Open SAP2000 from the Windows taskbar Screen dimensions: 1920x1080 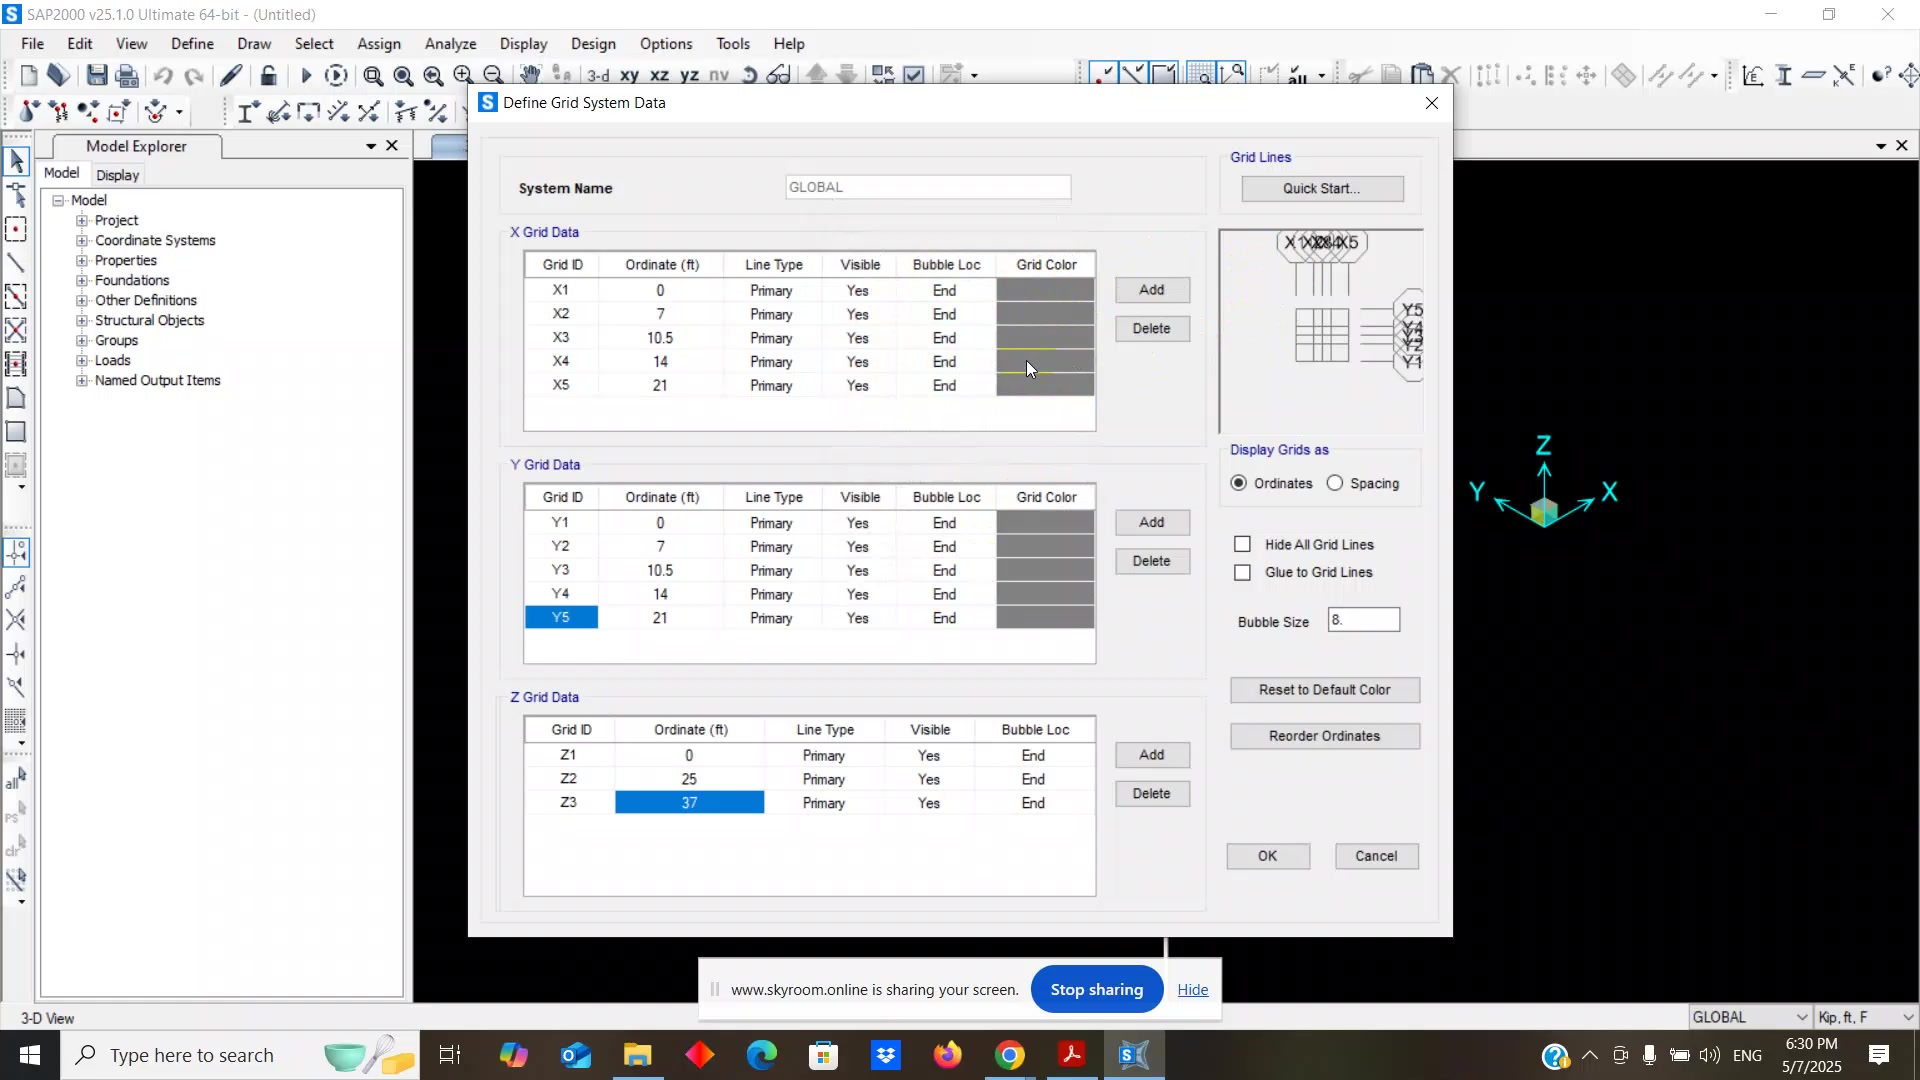point(1133,1055)
